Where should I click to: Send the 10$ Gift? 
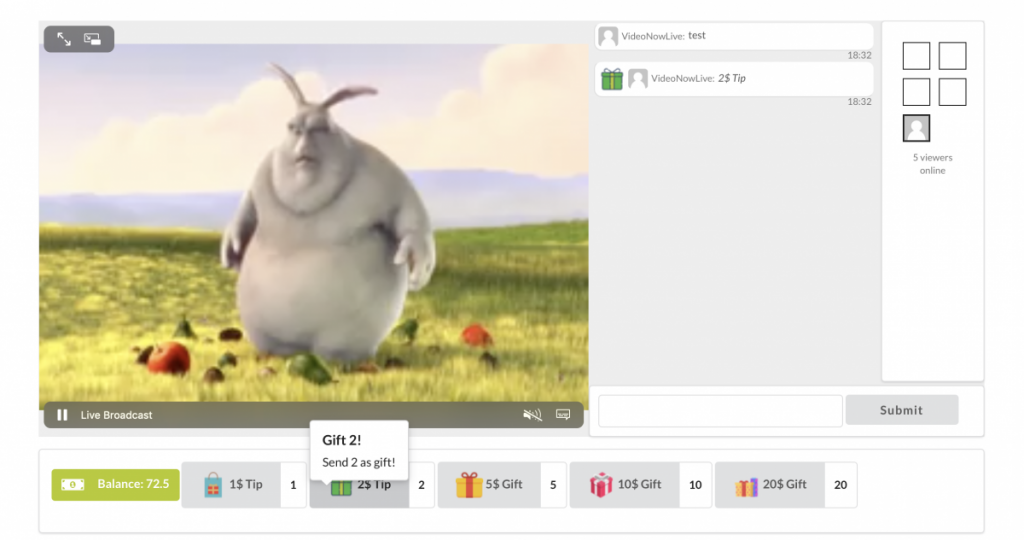pyautogui.click(x=625, y=484)
